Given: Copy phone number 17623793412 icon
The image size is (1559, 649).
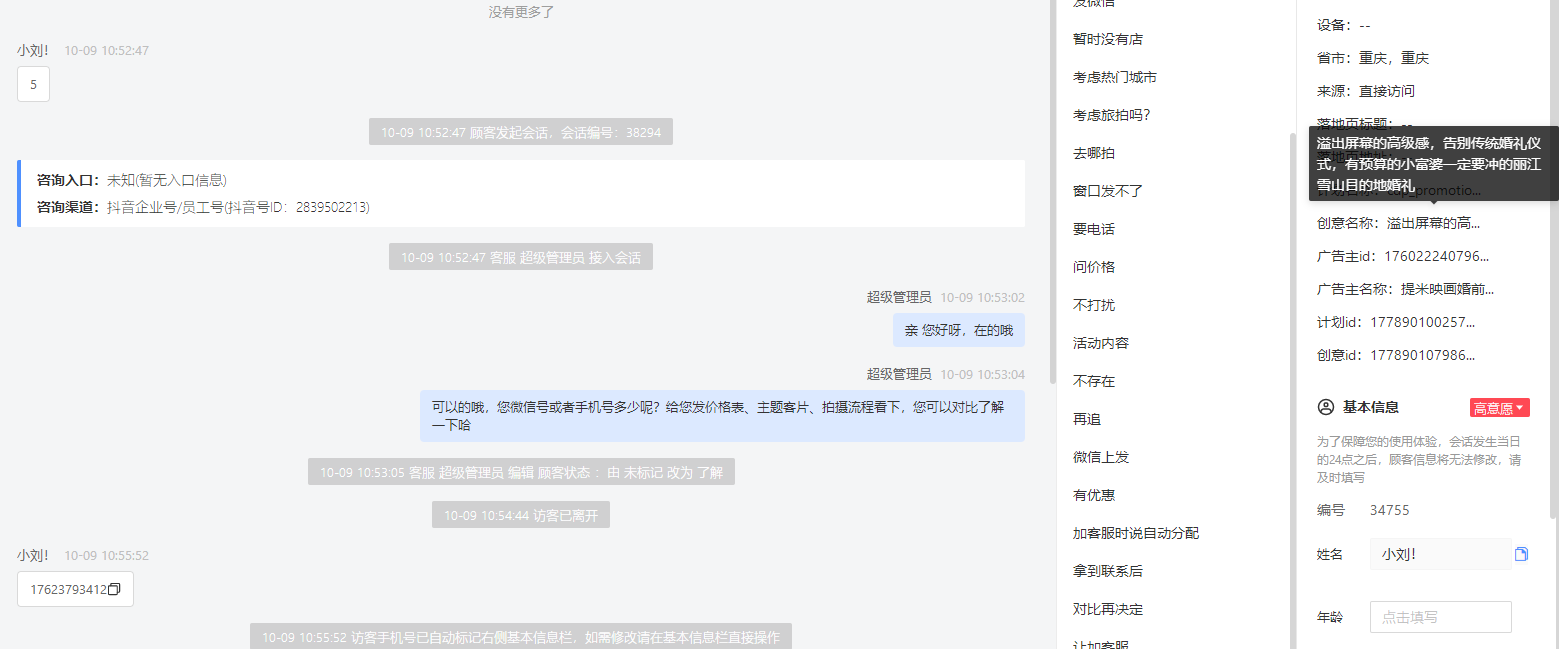Looking at the screenshot, I should tap(114, 590).
